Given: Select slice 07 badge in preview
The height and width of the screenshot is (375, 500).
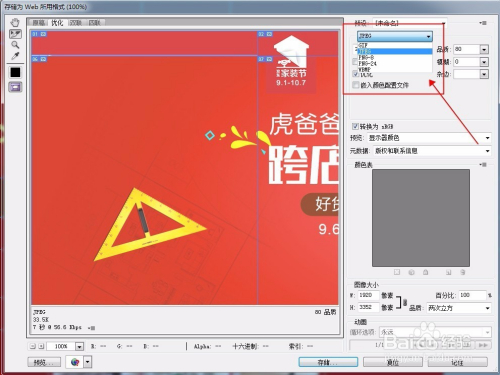Looking at the screenshot, I should tap(265, 59).
